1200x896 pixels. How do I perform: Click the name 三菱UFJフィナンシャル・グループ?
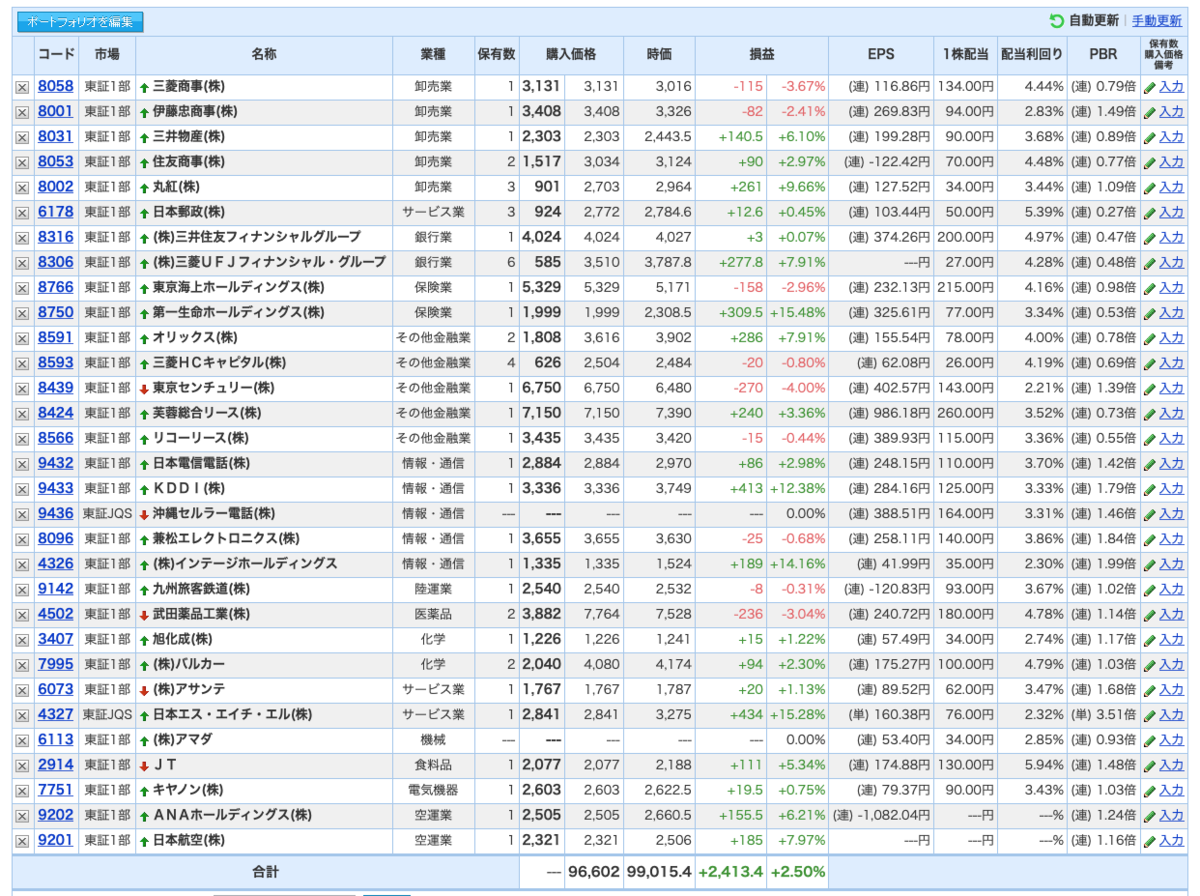pyautogui.click(x=269, y=262)
